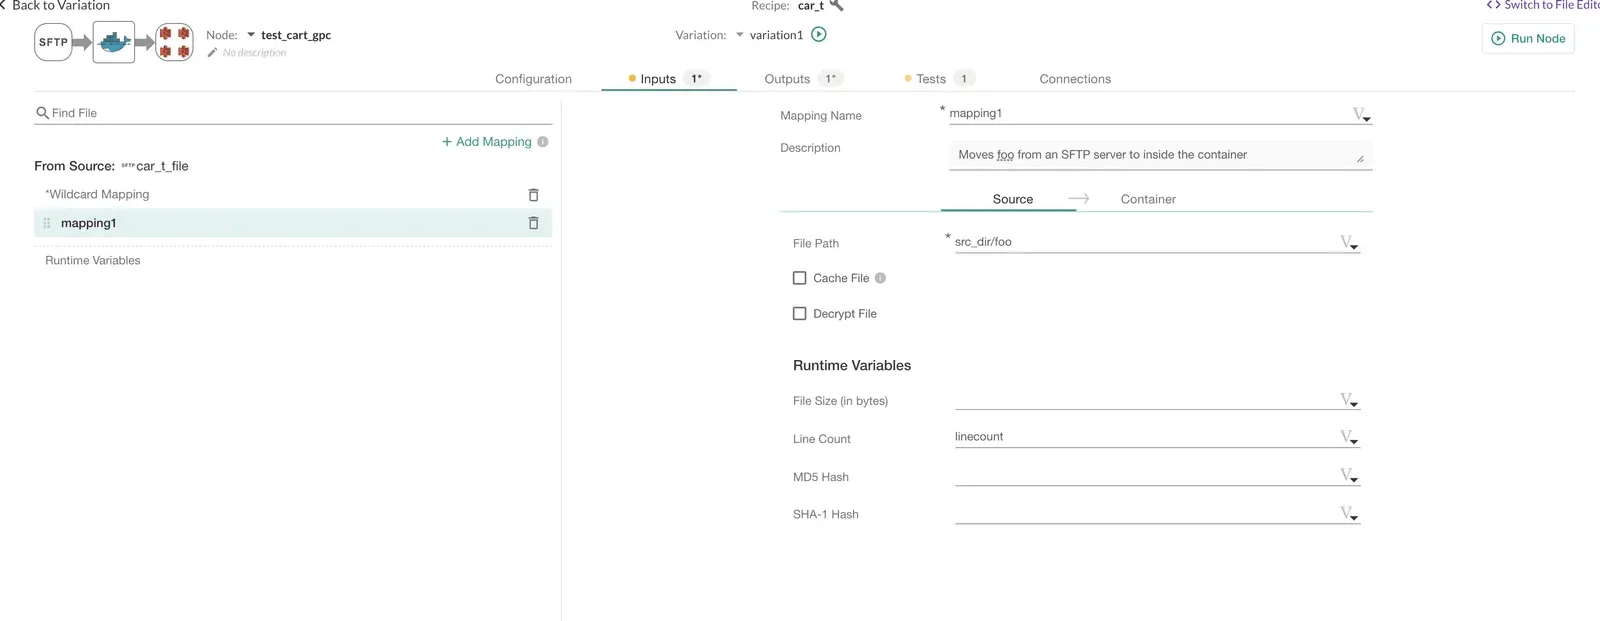This screenshot has height=621, width=1600.
Task: Click the Docker container node icon
Action: (114, 42)
